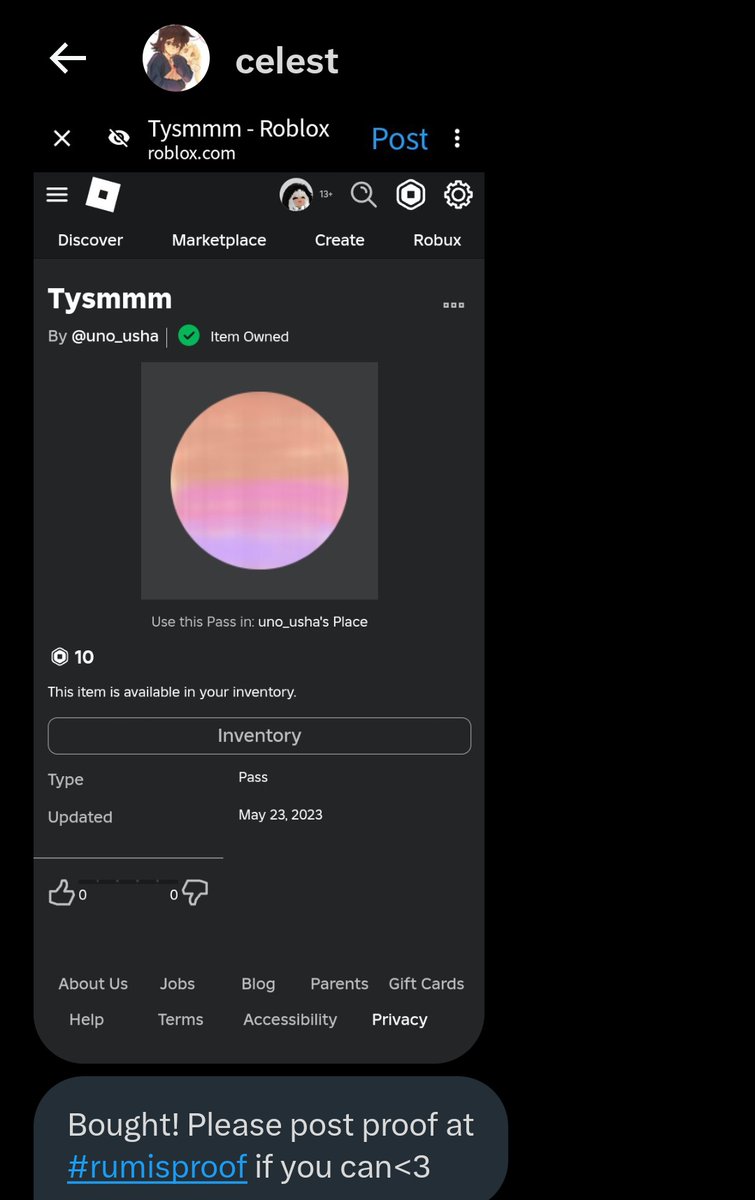Click the Inventory button
Viewport: 755px width, 1200px height.
[x=259, y=735]
